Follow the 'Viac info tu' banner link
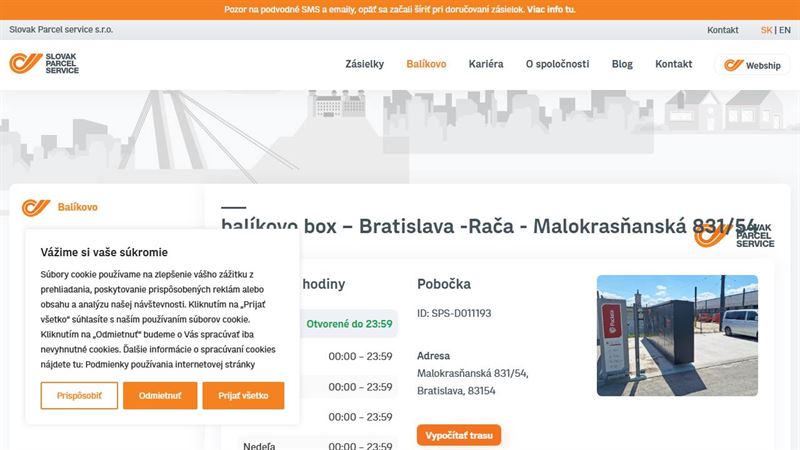Screen dimensions: 800x450 point(551,9)
